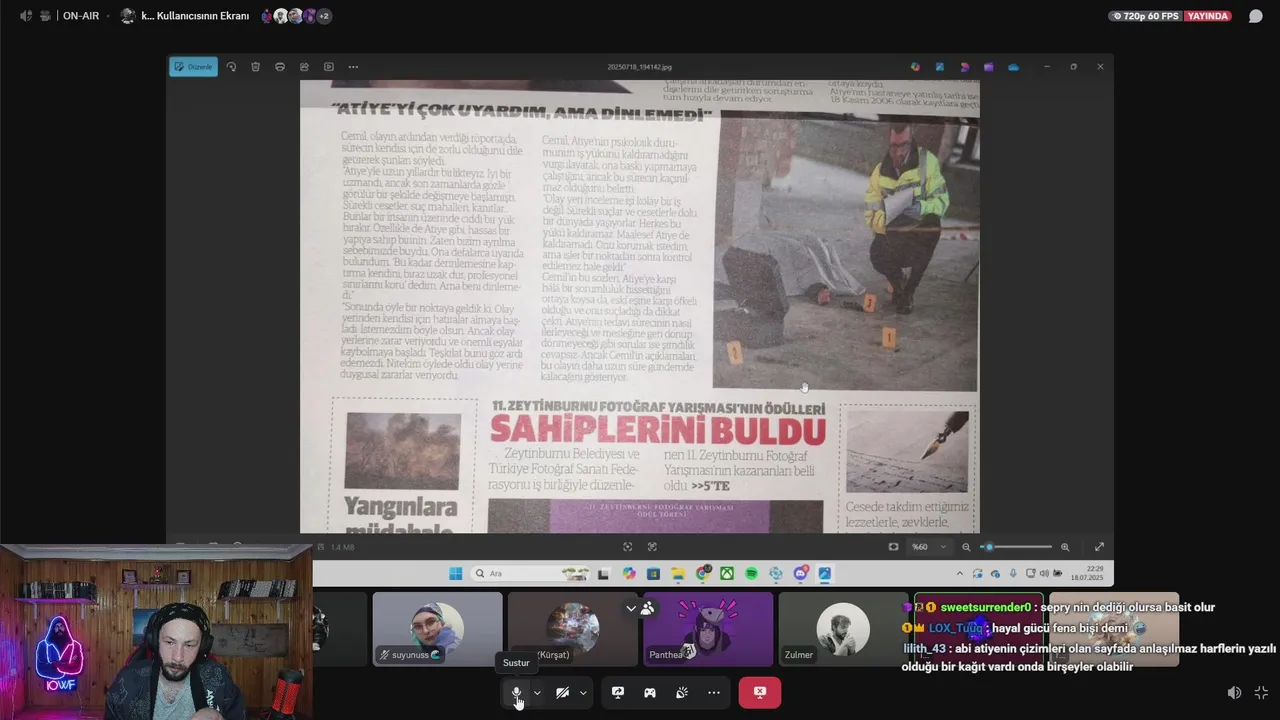Select suyunuss participant tile

[x=437, y=629]
